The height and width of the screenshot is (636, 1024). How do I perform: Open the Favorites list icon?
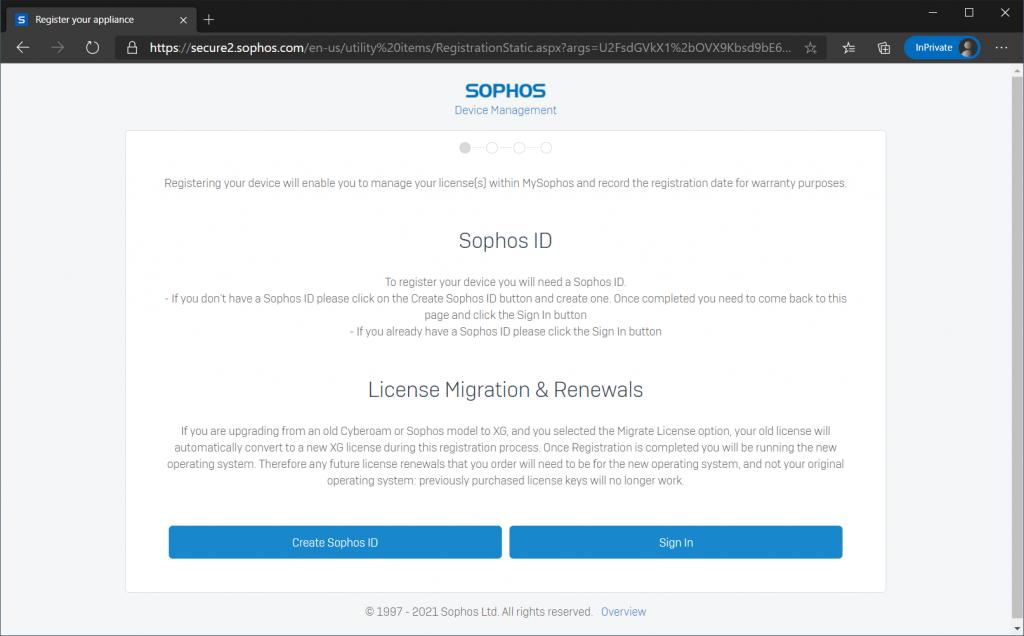tap(848, 48)
